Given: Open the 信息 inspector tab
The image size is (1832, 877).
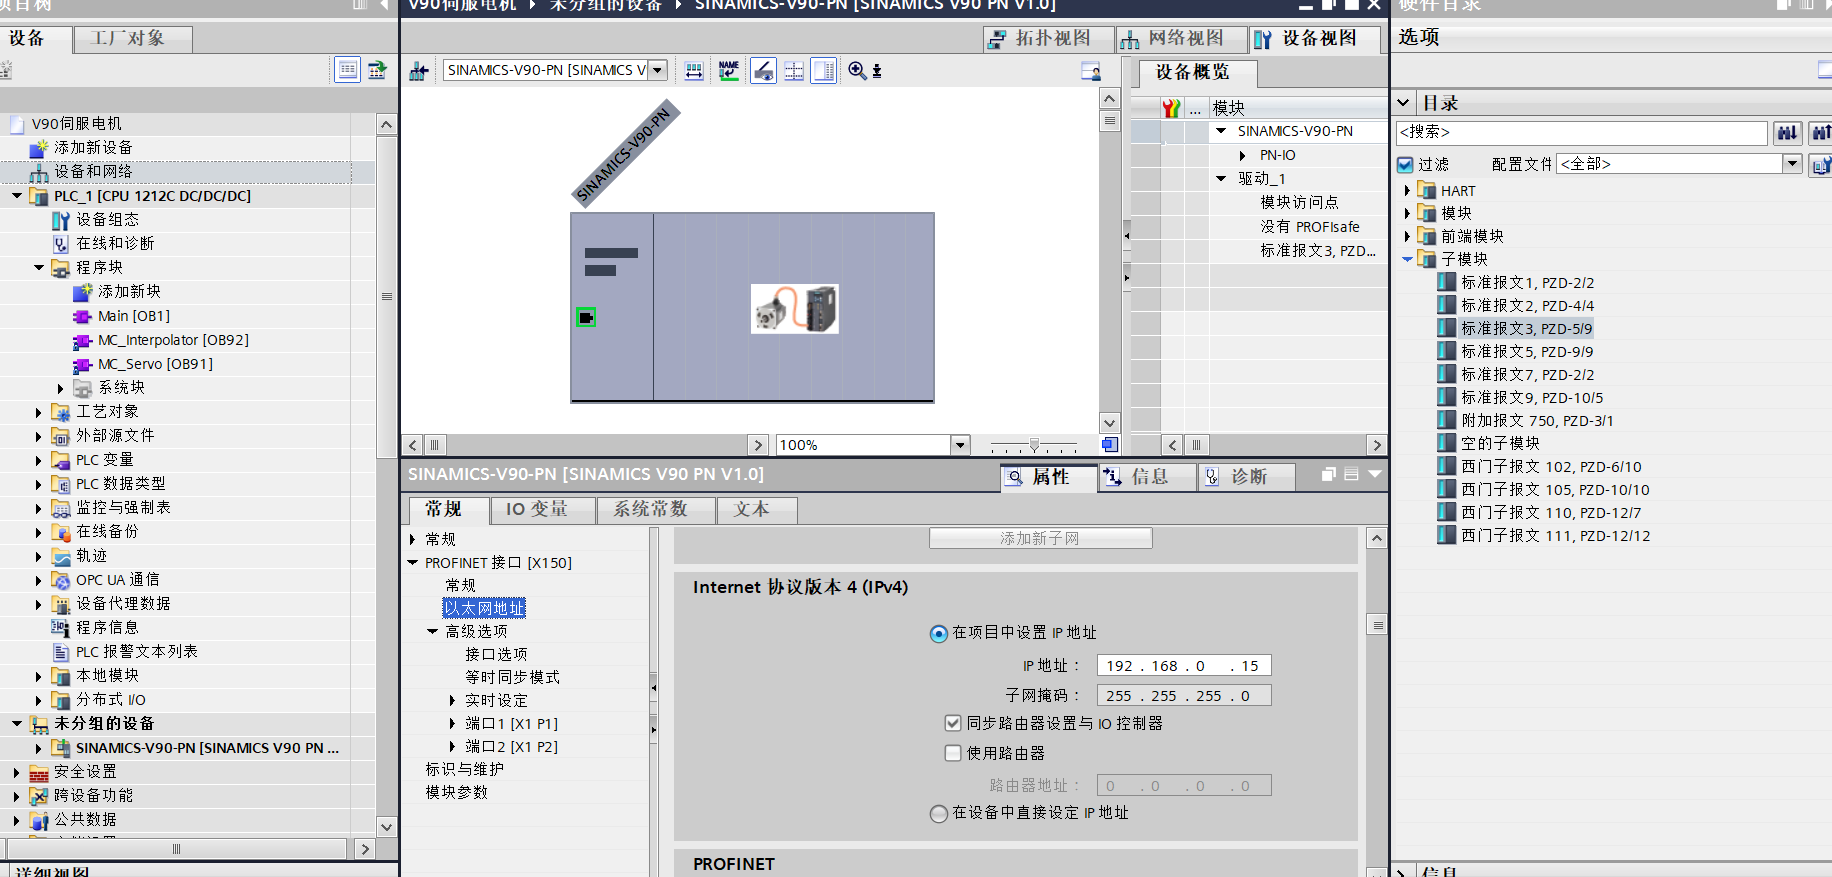Looking at the screenshot, I should tap(1149, 477).
